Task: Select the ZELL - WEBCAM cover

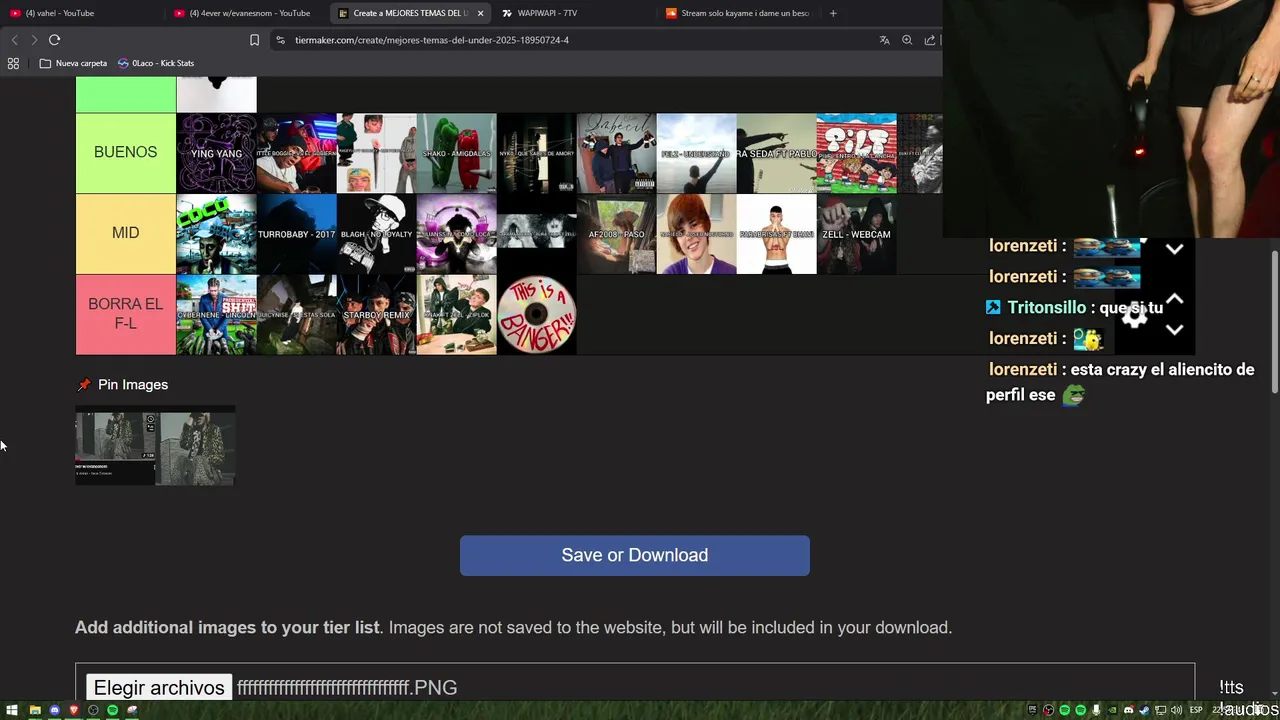Action: pyautogui.click(x=856, y=234)
